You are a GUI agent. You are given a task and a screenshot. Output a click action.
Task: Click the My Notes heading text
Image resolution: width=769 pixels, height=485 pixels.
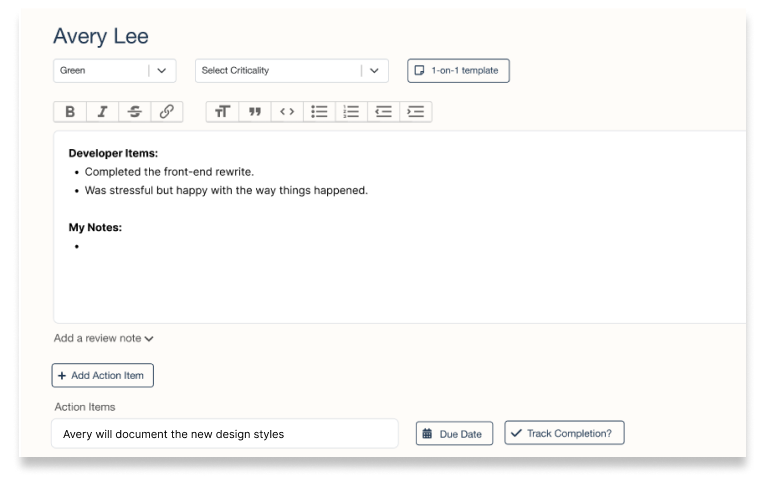coord(95,228)
